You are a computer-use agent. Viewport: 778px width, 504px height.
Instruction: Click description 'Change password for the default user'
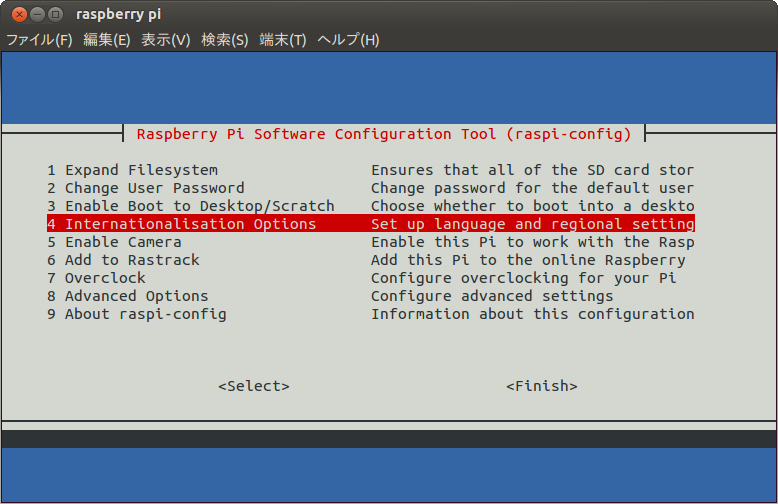click(x=532, y=188)
